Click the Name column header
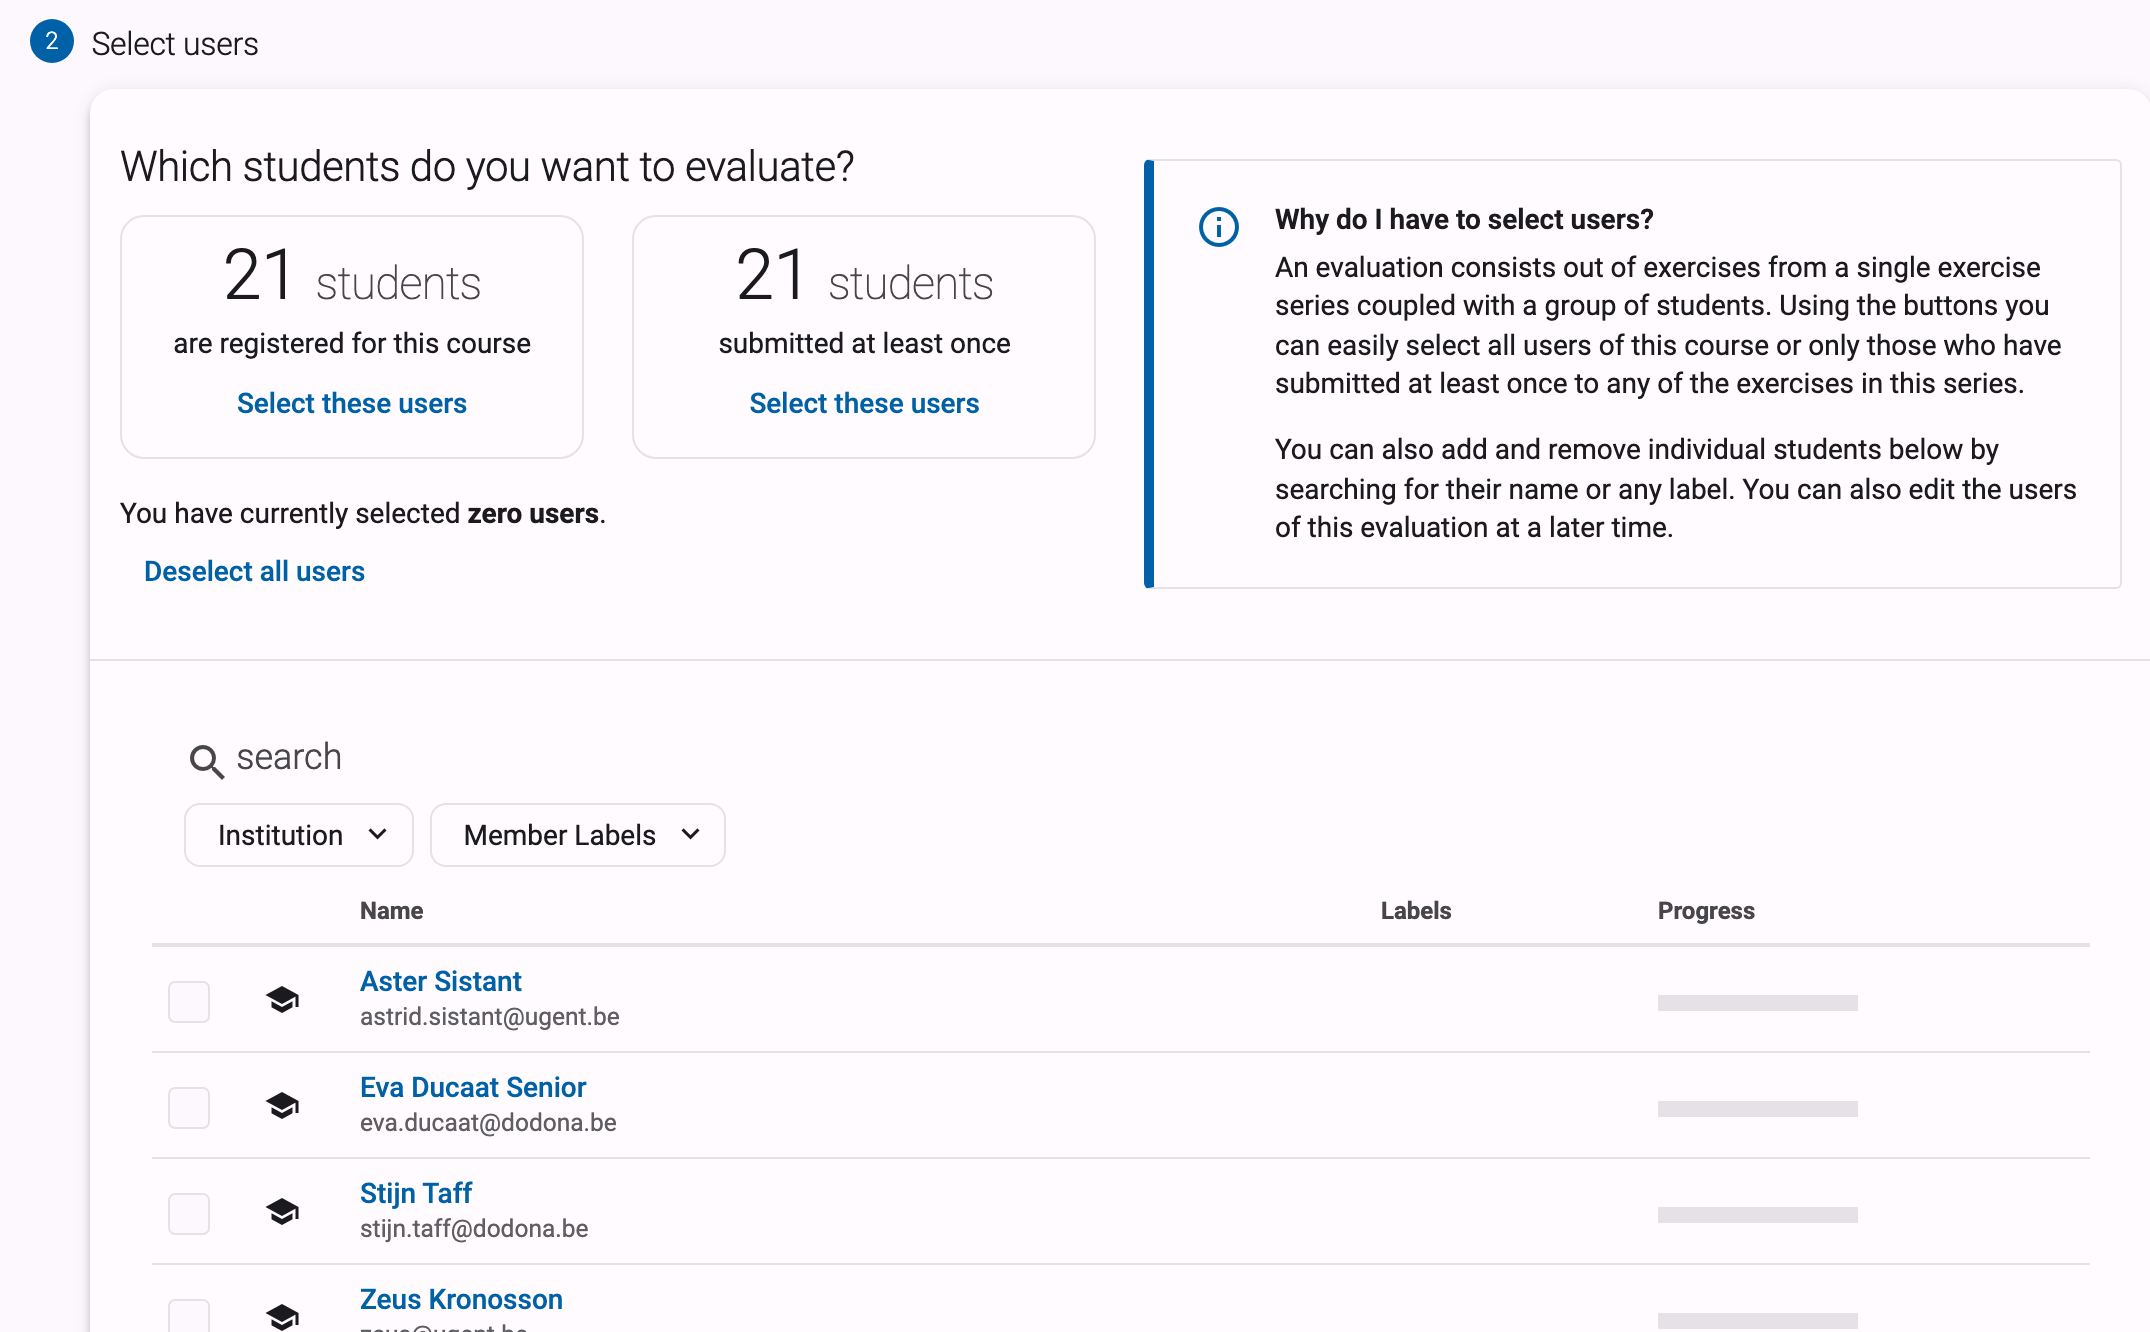This screenshot has height=1332, width=2150. (x=391, y=910)
